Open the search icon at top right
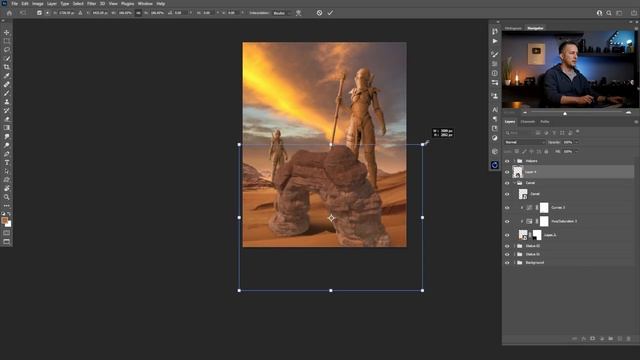The height and width of the screenshot is (360, 640). (609, 13)
